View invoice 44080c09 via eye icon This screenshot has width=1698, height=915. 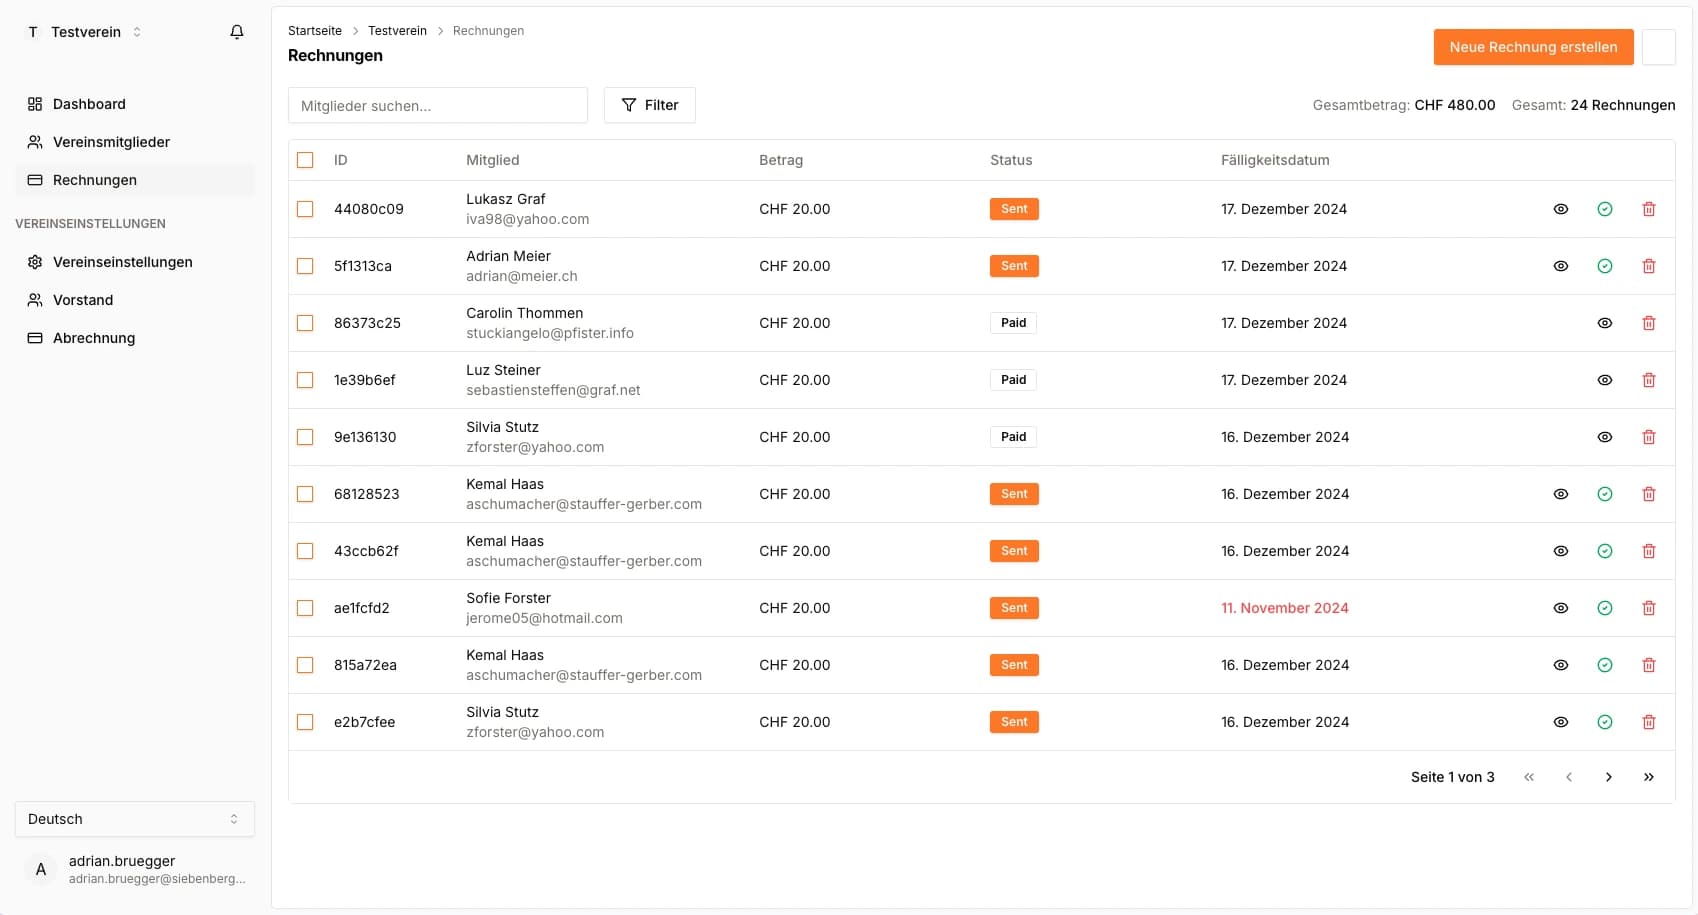(x=1561, y=209)
